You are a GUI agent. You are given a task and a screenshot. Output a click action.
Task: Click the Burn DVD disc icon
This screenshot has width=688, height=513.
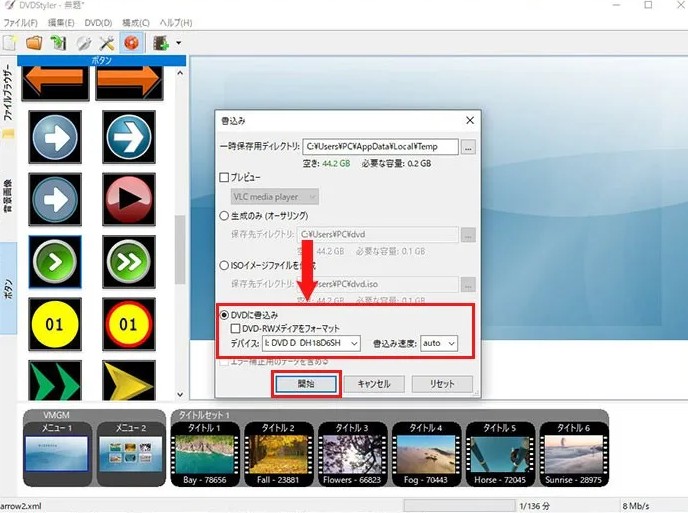pyautogui.click(x=131, y=43)
